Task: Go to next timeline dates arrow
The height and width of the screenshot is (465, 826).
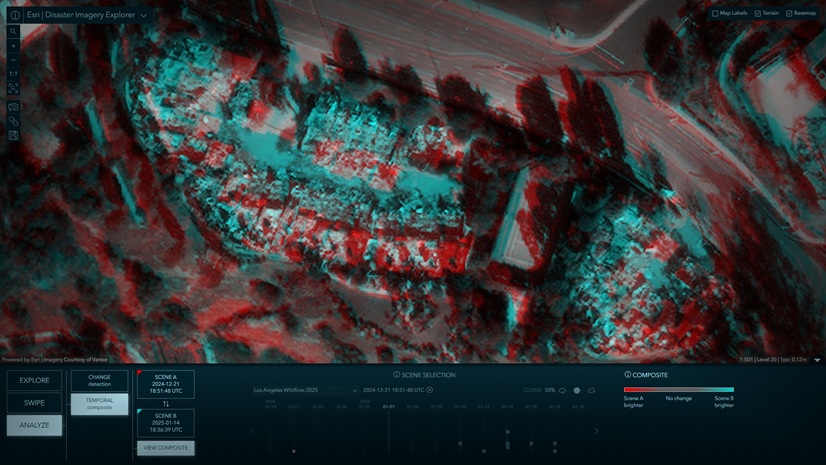Action: coord(596,431)
